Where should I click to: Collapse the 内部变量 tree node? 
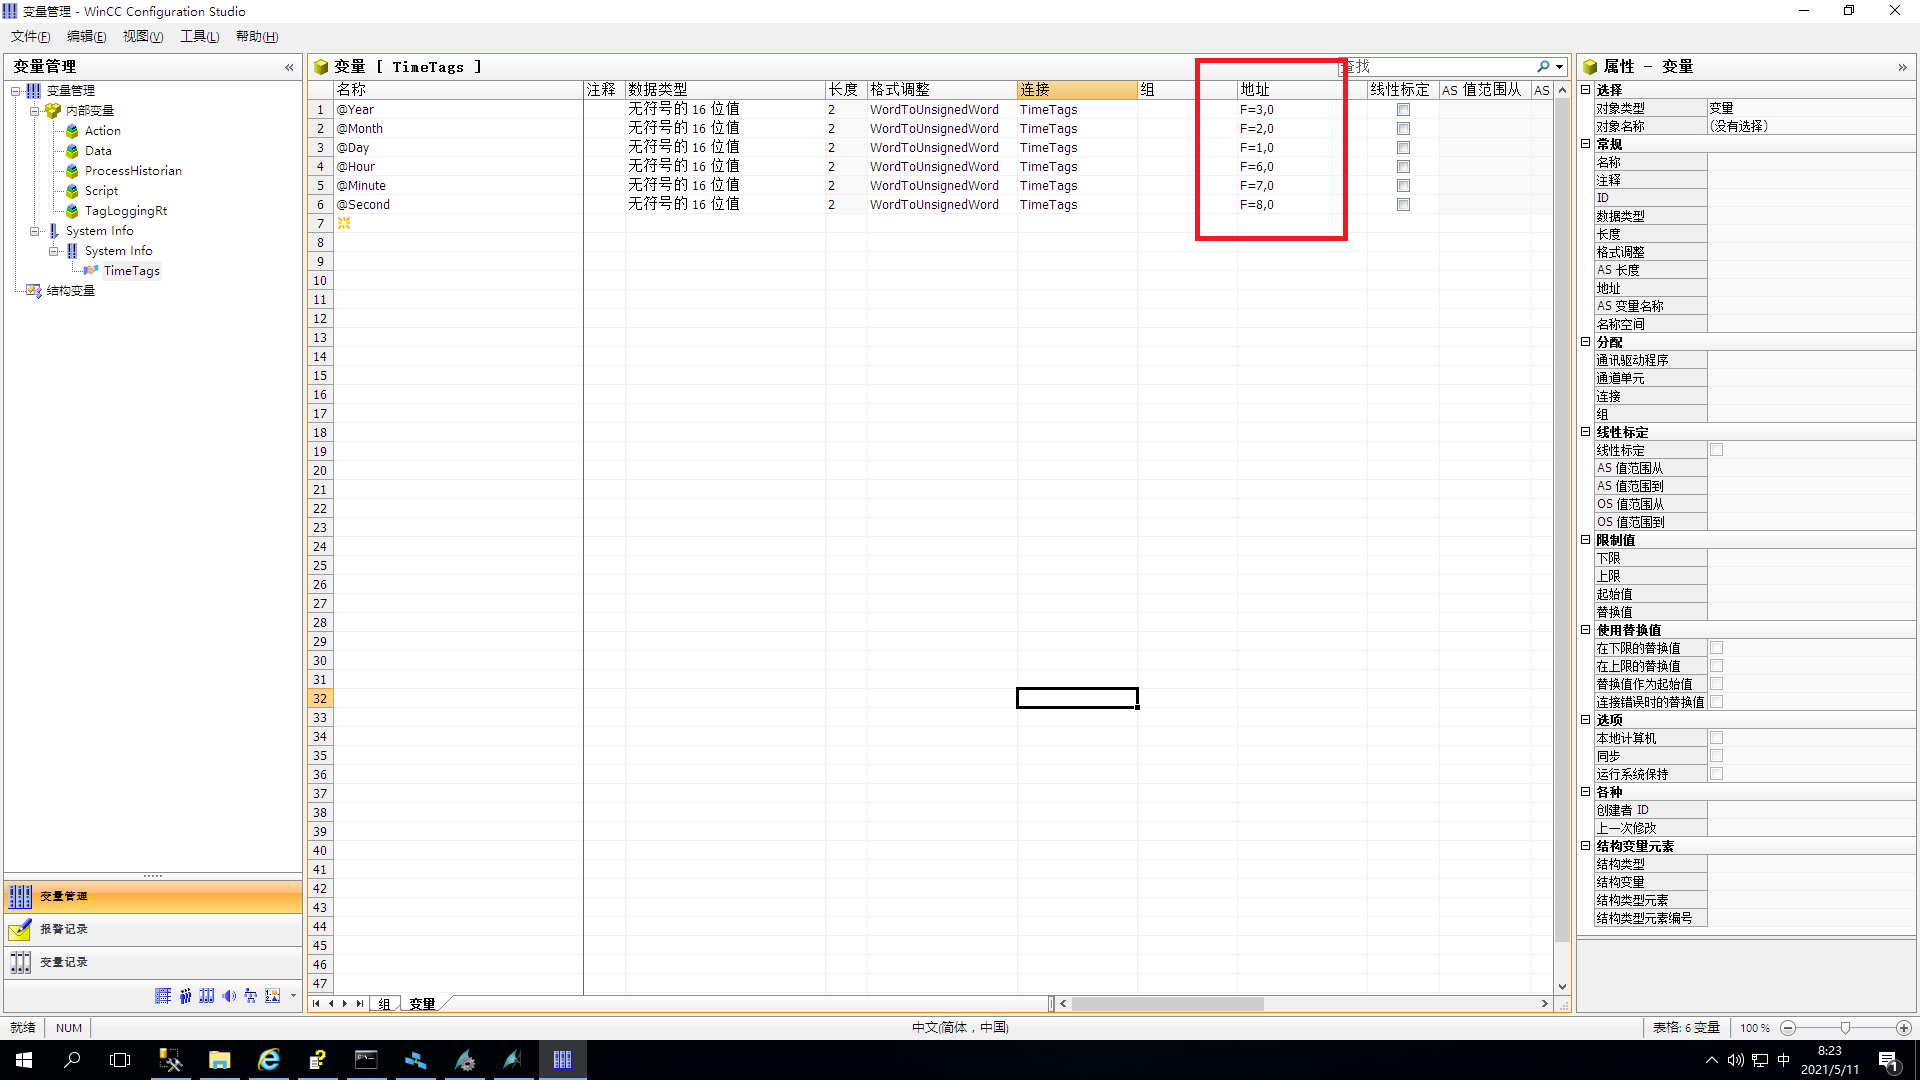[35, 111]
